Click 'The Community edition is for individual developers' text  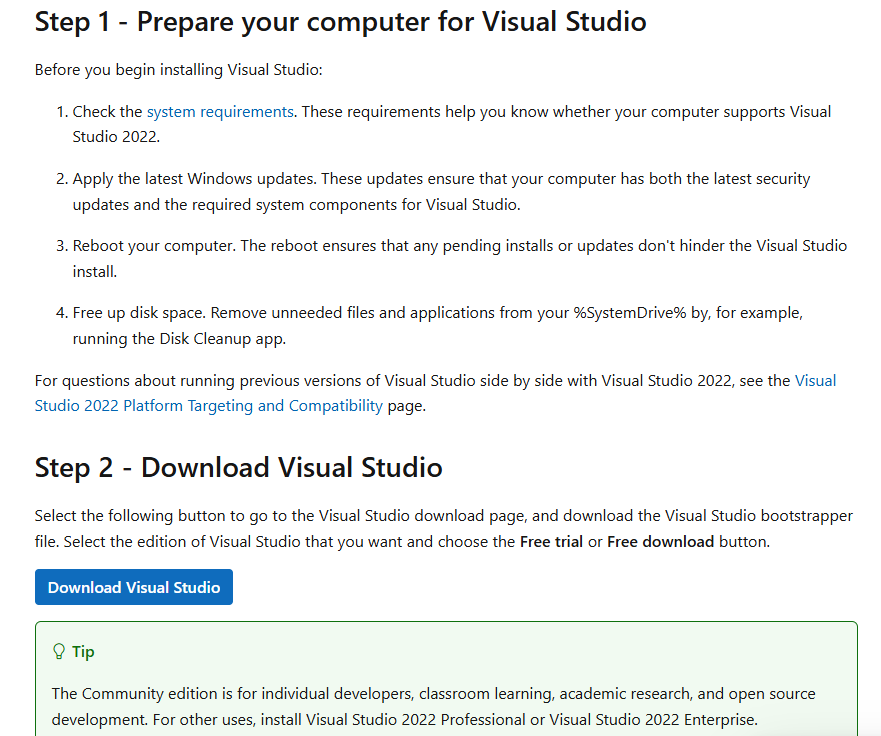coord(231,694)
